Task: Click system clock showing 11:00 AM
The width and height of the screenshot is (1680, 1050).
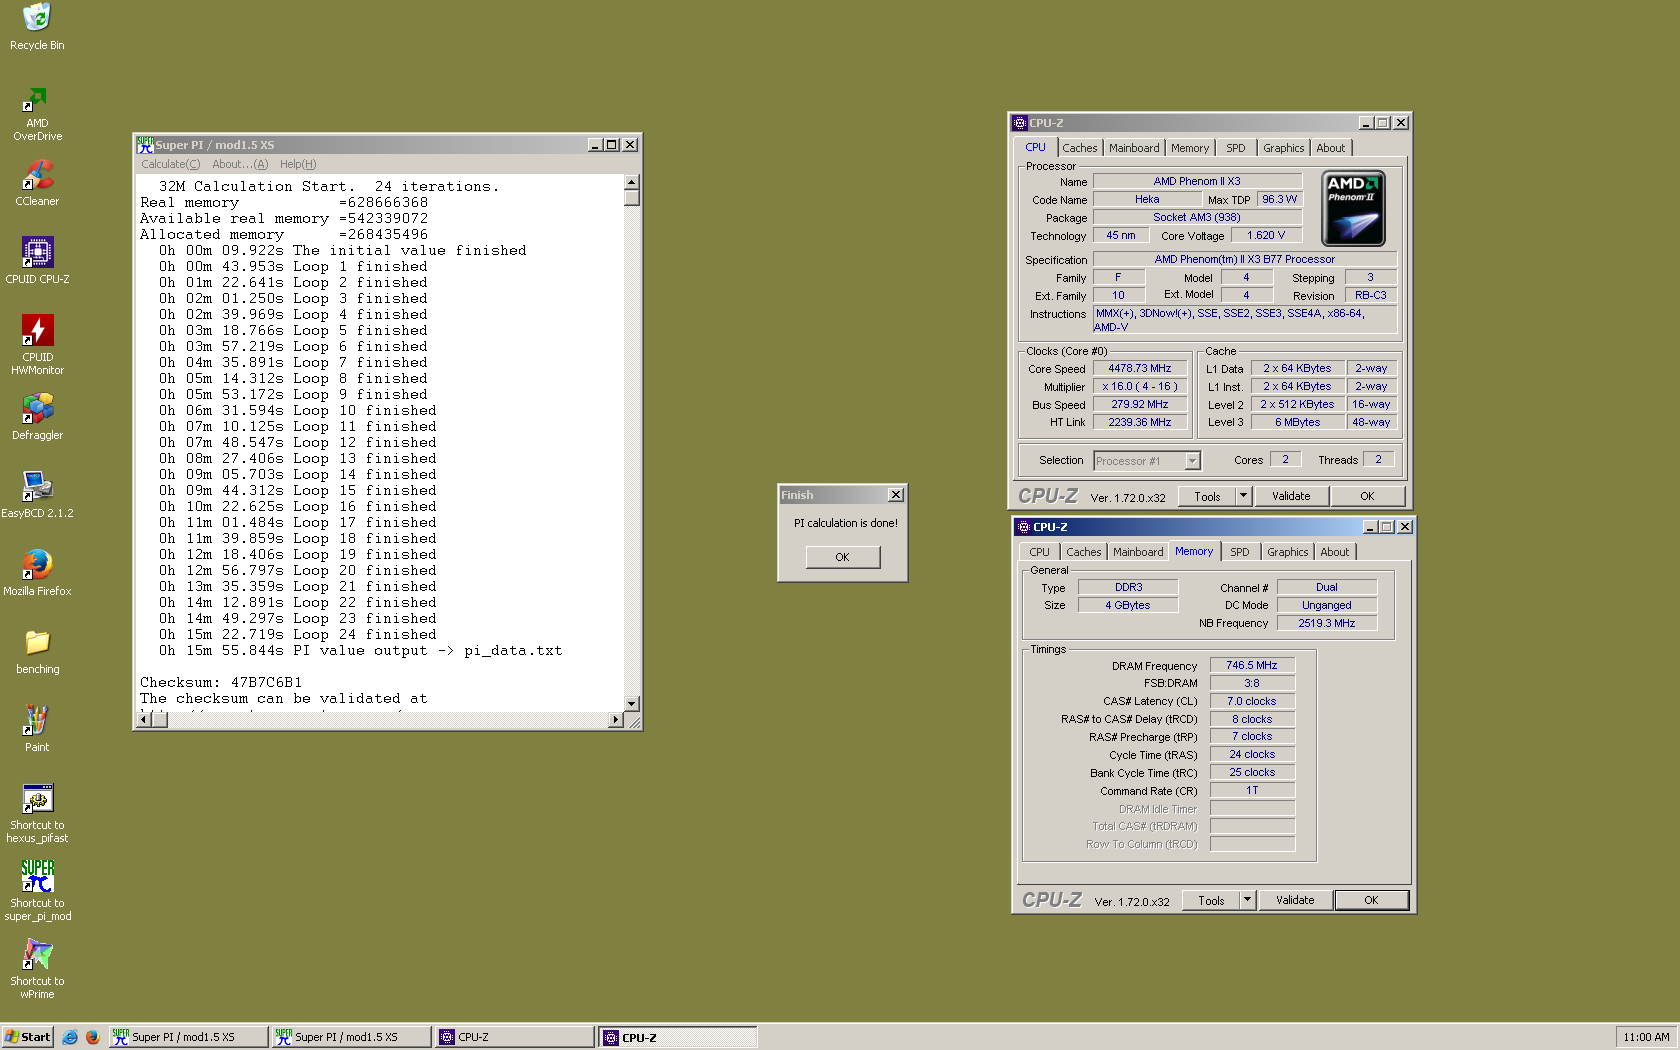Action: click(x=1646, y=1037)
